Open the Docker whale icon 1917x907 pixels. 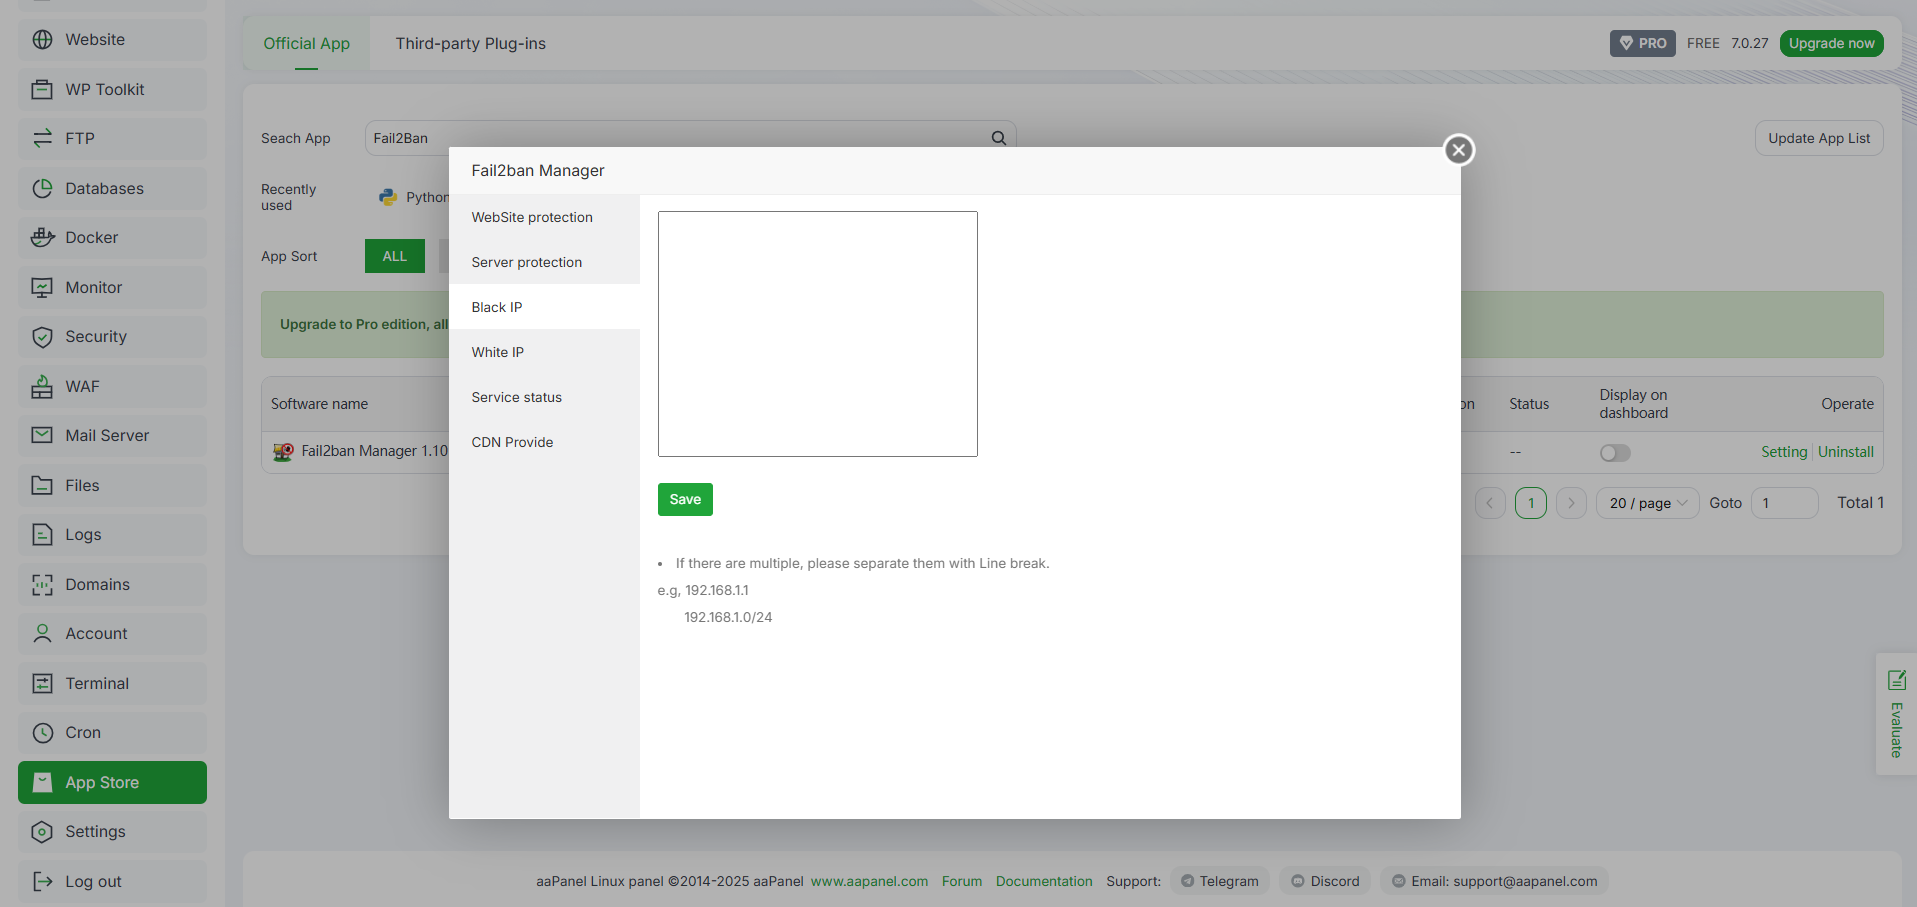click(42, 238)
